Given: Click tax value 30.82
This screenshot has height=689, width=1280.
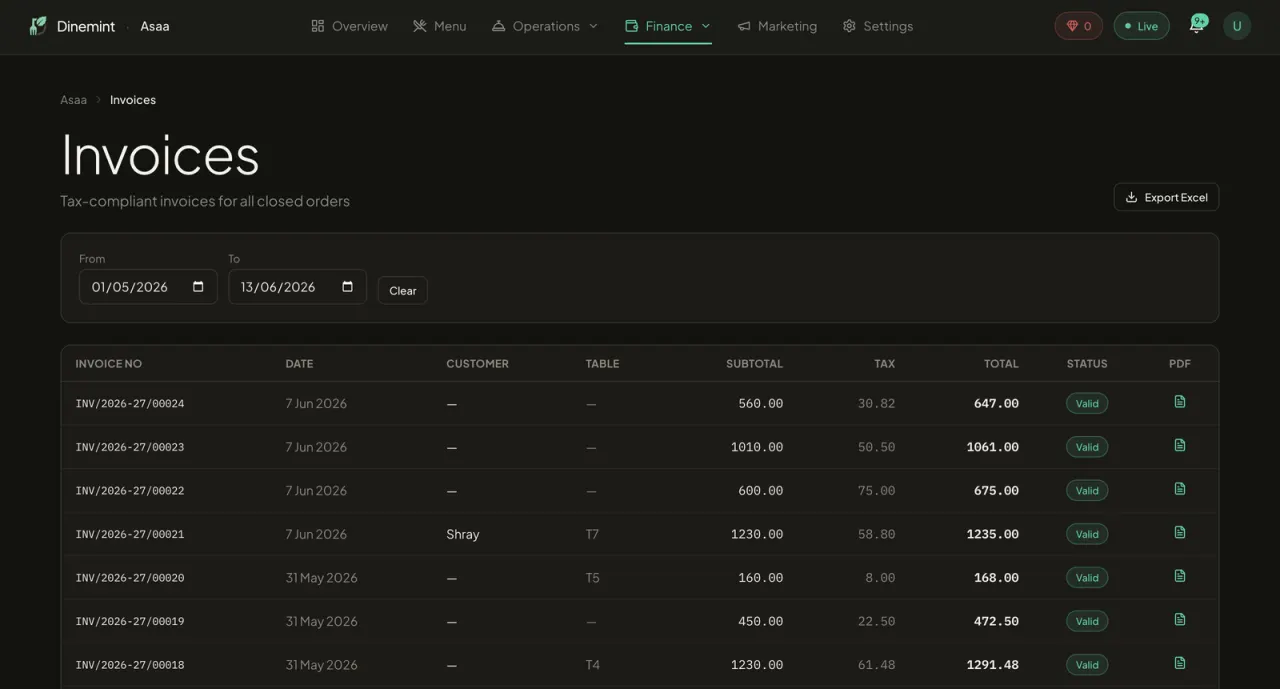Looking at the screenshot, I should tap(877, 404).
